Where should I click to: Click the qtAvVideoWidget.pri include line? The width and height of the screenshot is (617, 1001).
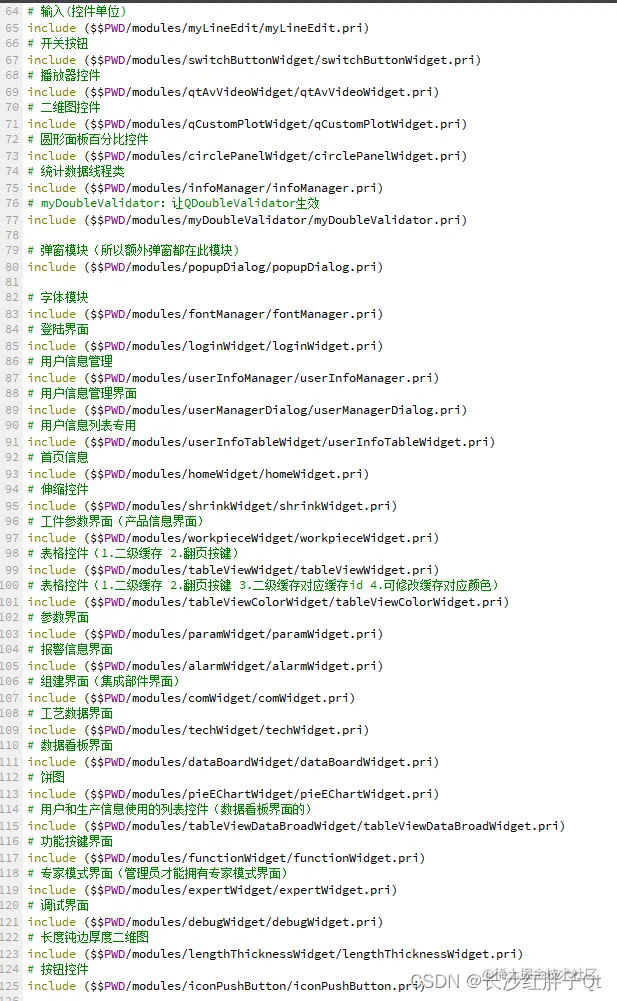233,92
